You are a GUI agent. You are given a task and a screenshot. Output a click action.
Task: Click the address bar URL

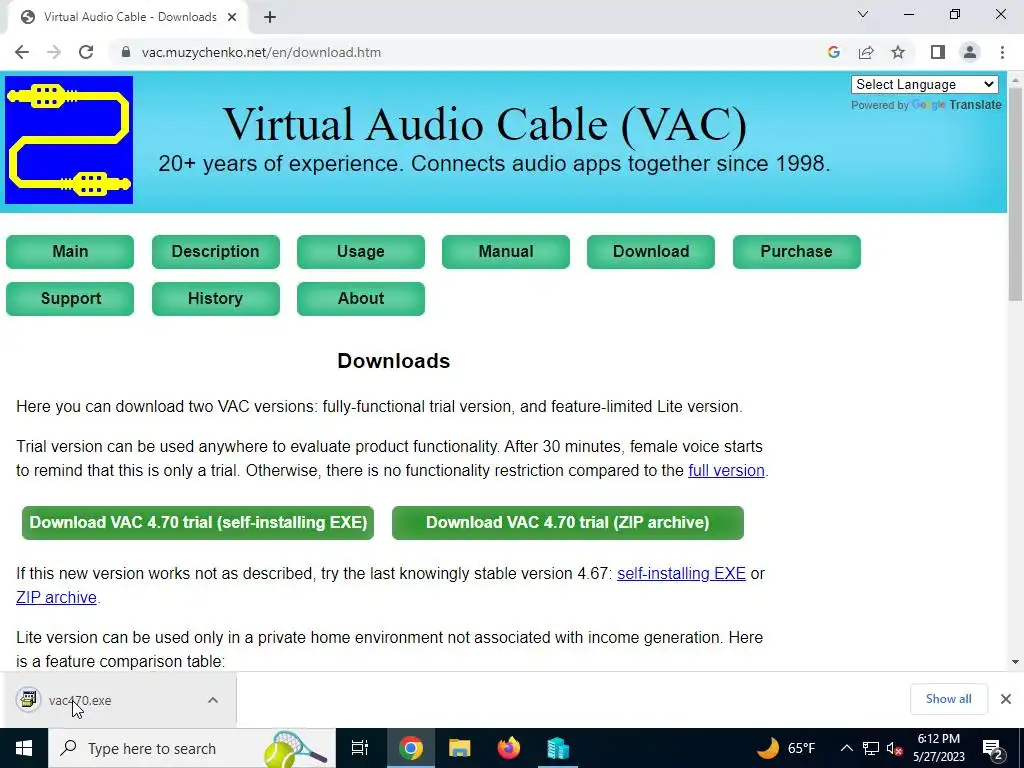[x=261, y=52]
